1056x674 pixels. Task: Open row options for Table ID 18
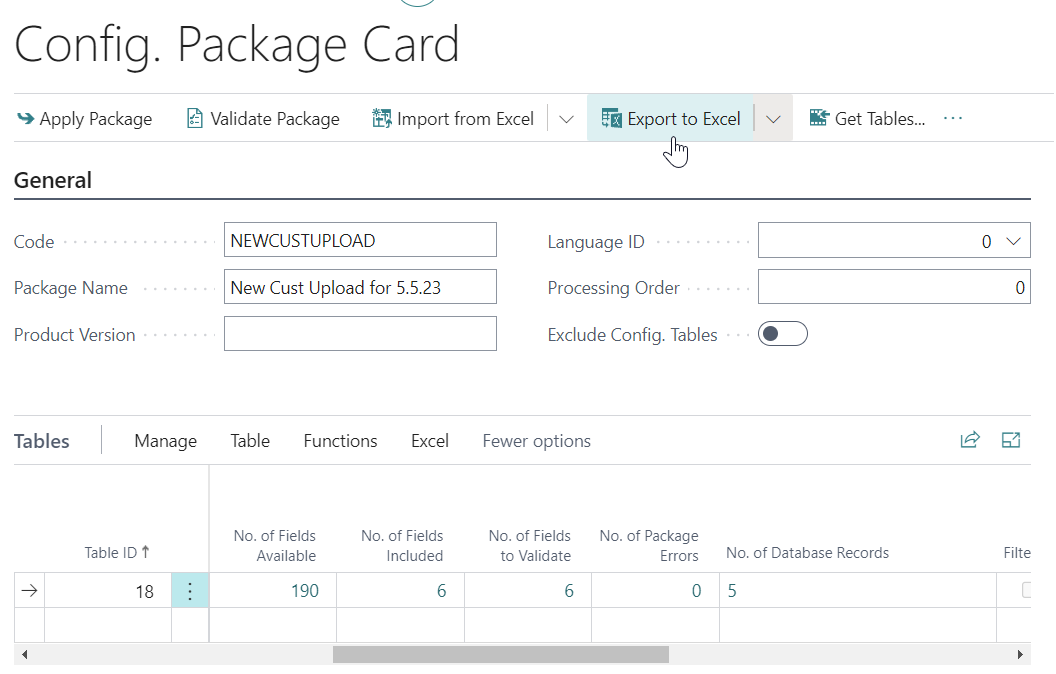tap(190, 591)
